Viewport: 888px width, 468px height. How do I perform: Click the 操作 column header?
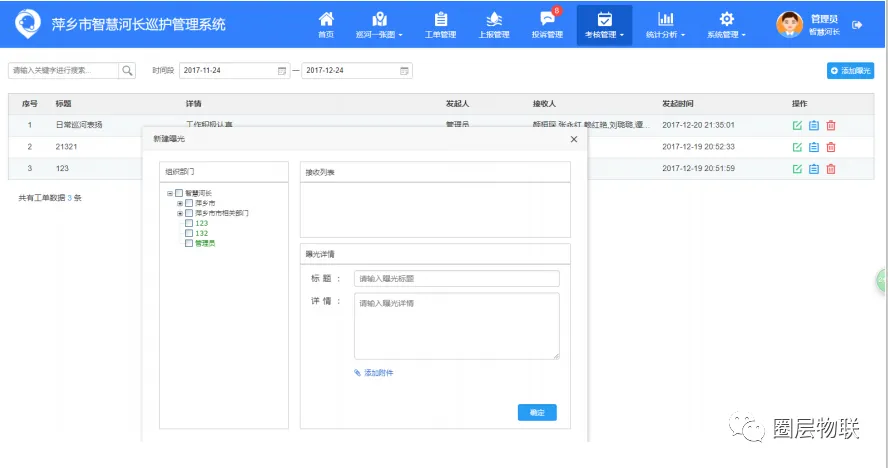800,104
